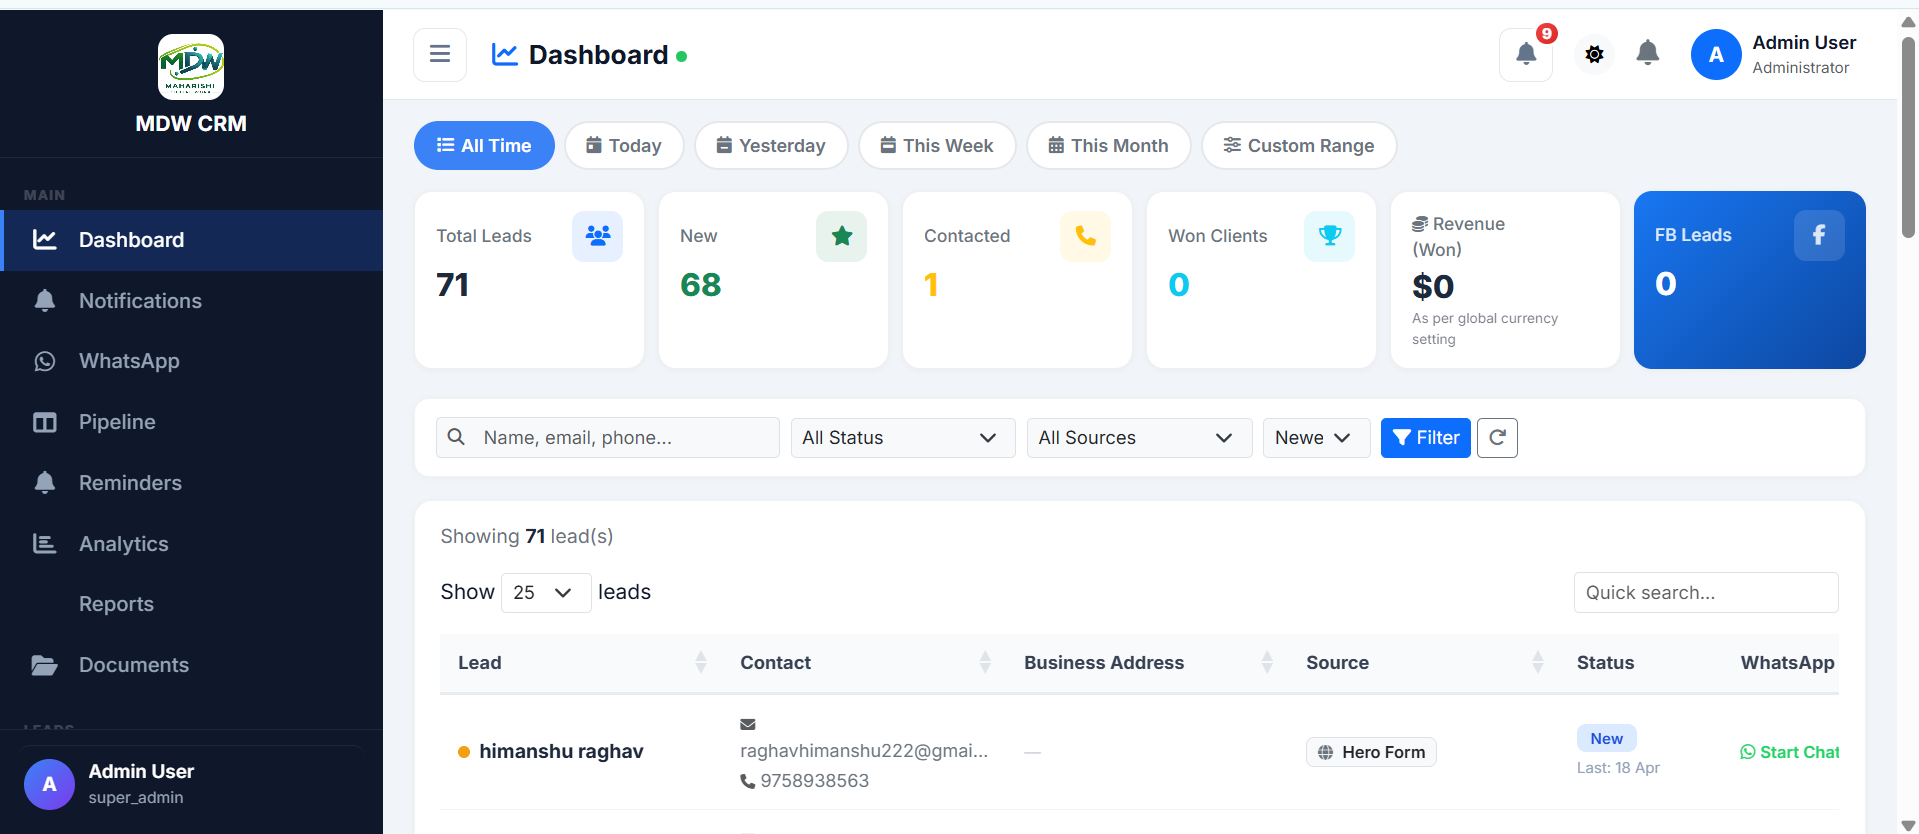The width and height of the screenshot is (1919, 834).
Task: Click the scrollbar down arrow
Action: pos(1908,825)
